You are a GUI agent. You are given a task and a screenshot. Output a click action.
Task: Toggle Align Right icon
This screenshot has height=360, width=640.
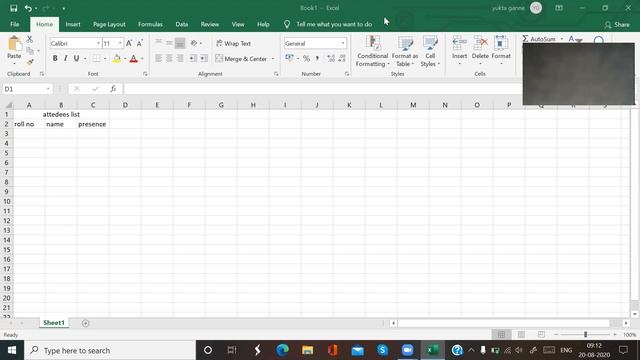click(x=180, y=58)
